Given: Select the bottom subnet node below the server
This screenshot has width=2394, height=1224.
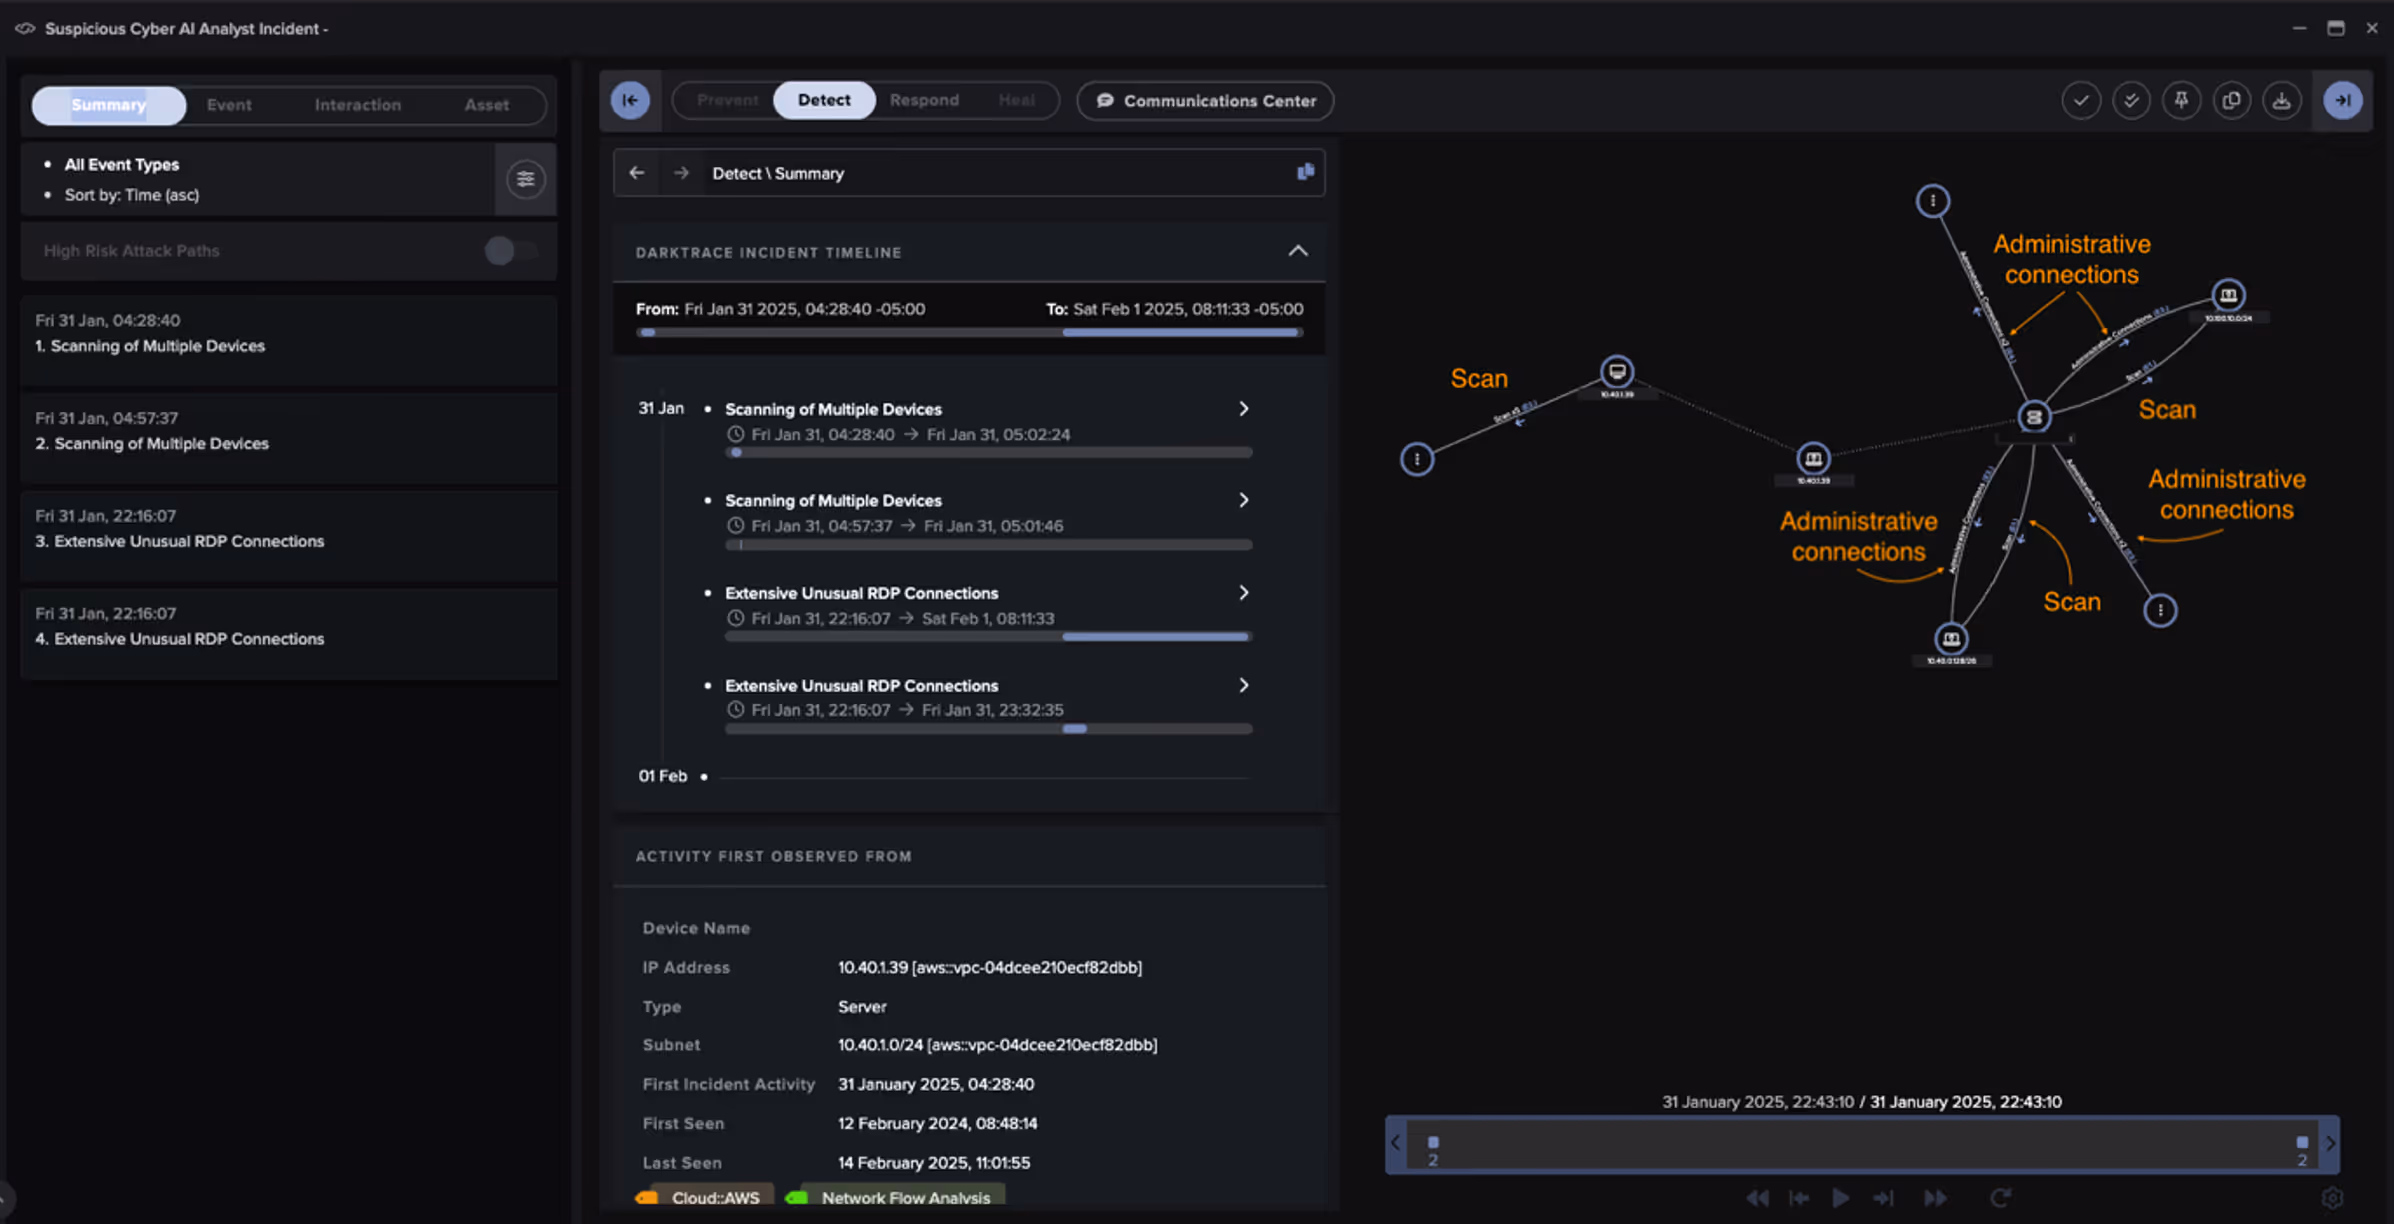Looking at the screenshot, I should coord(1951,638).
